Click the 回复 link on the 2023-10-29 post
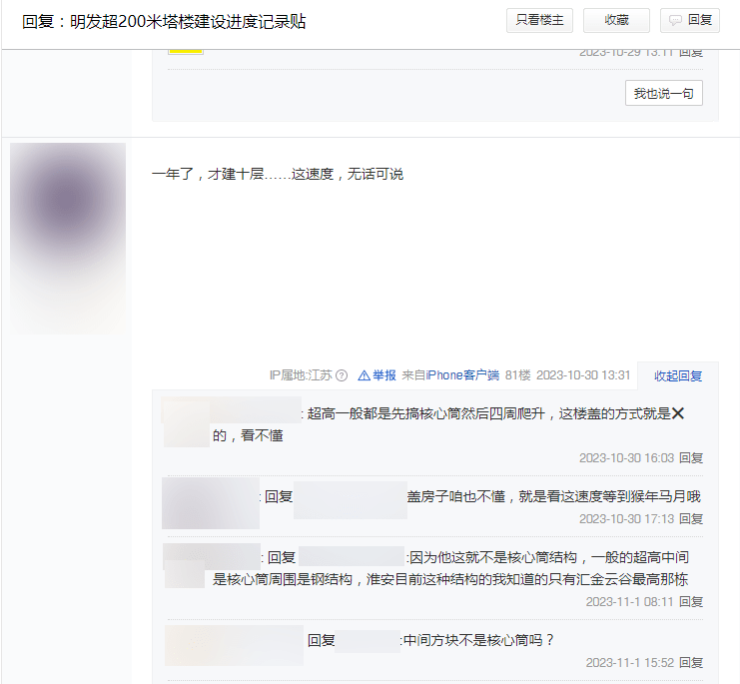Viewport: 740px width, 684px height. click(691, 52)
